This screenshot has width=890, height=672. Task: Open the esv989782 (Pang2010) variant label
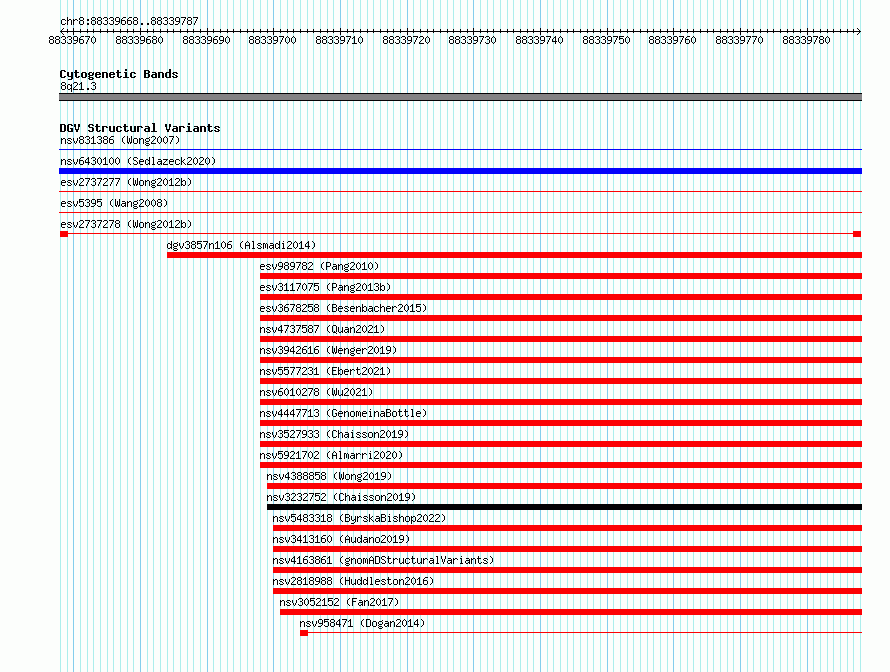click(x=319, y=266)
